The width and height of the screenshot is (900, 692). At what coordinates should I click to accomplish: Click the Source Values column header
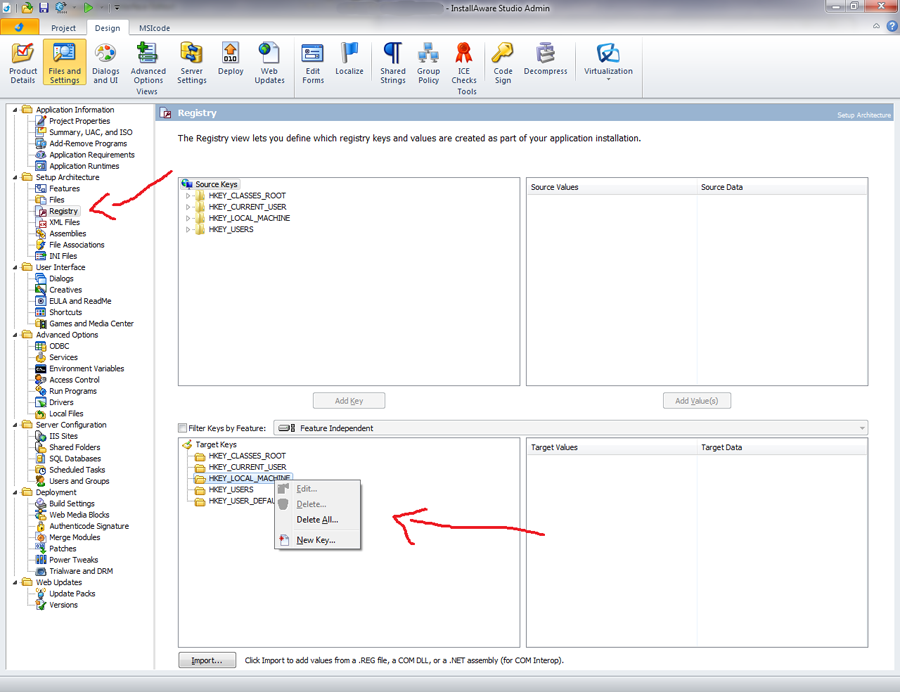pos(612,187)
